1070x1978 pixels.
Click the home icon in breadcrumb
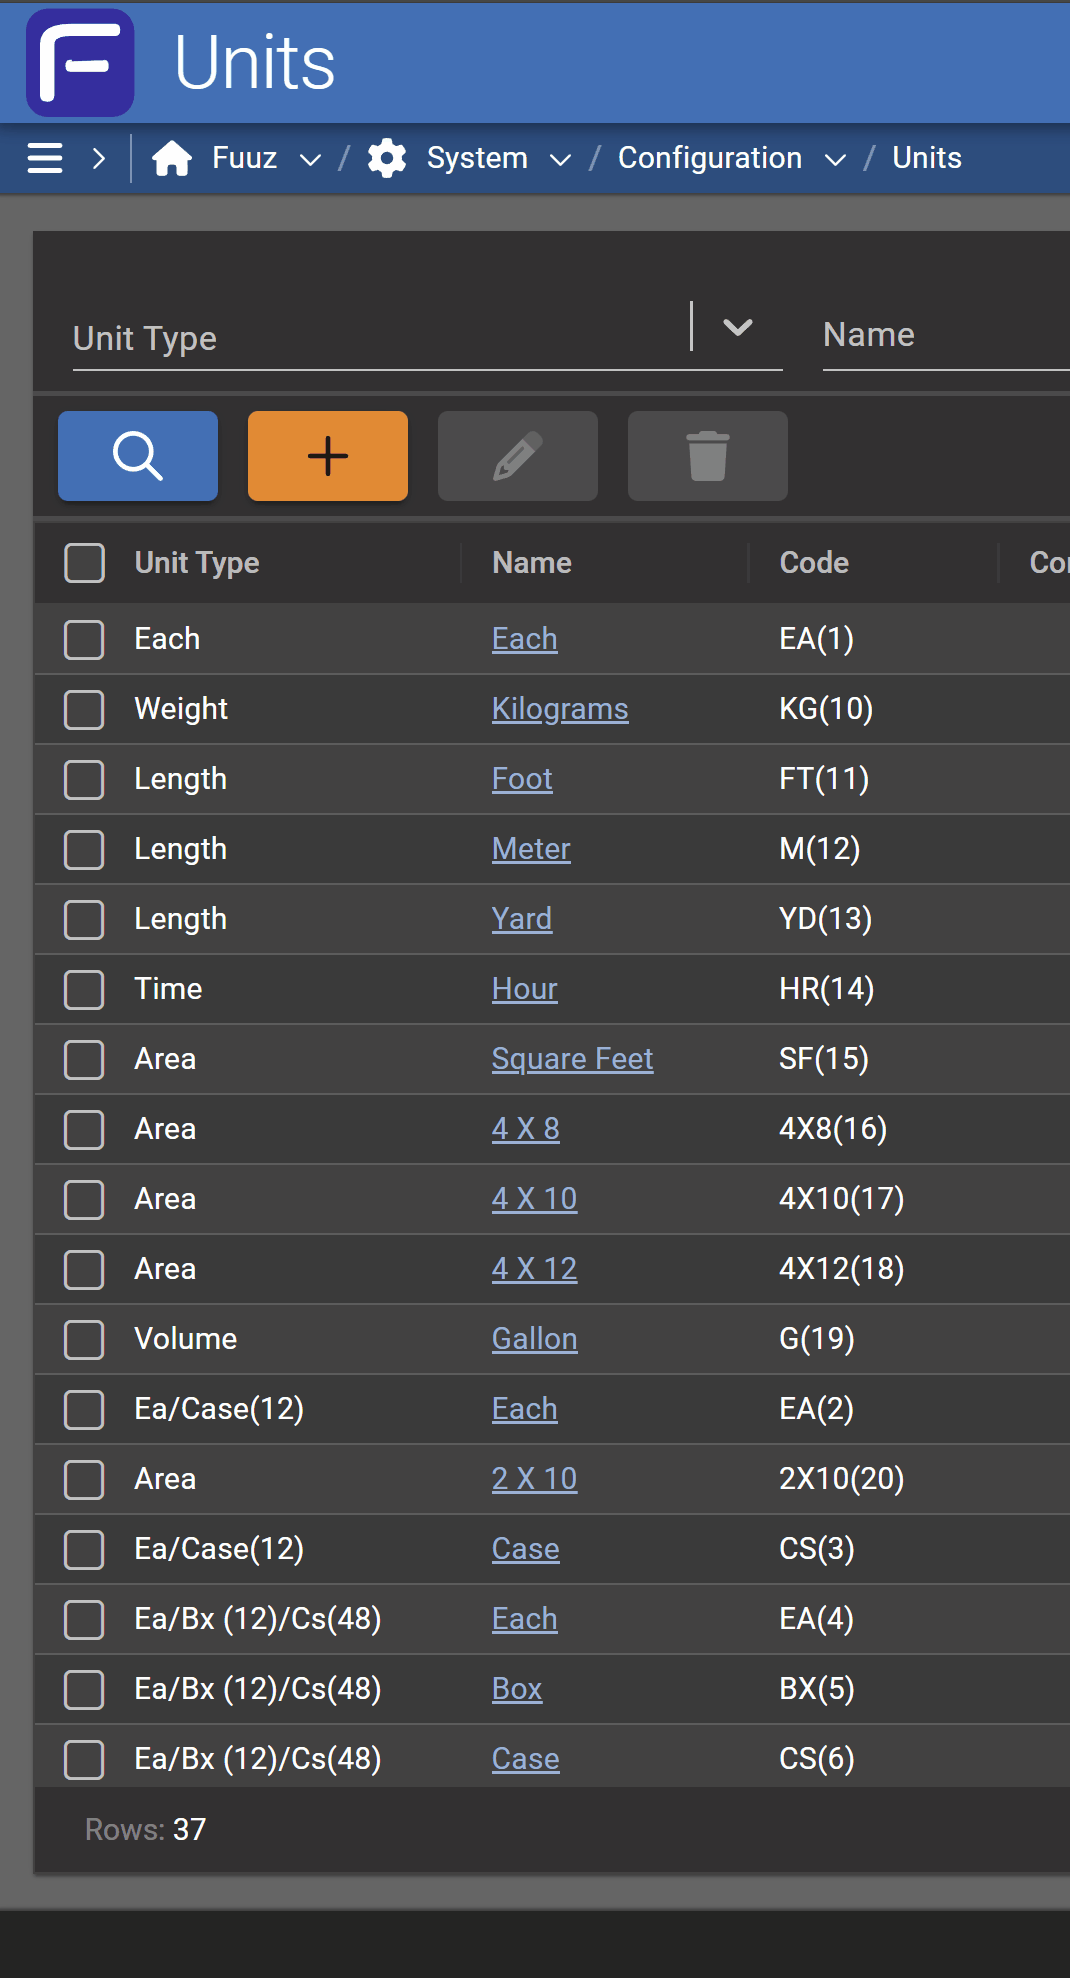172,158
